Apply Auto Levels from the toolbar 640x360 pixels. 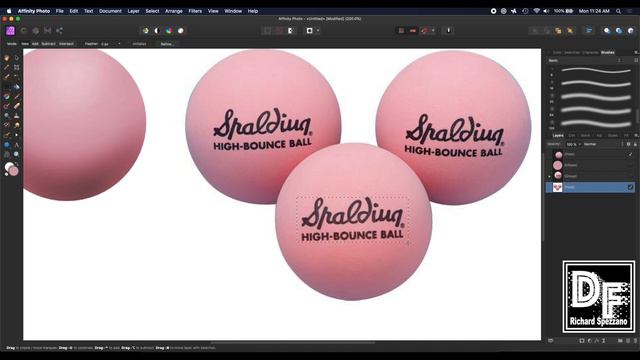pos(145,31)
